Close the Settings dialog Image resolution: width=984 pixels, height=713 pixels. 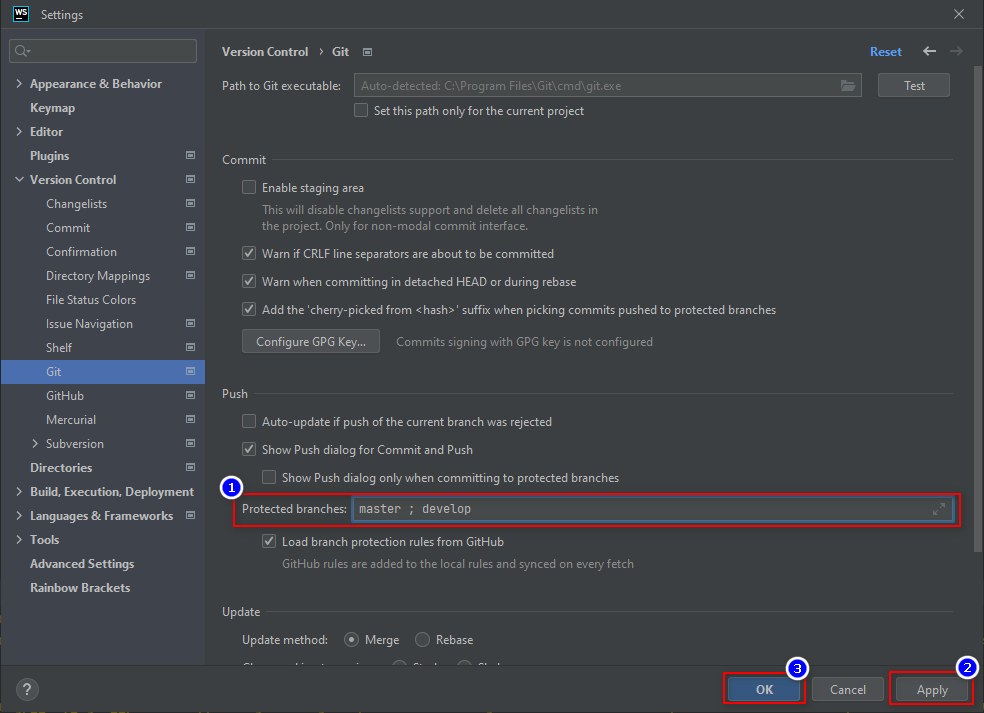pos(959,14)
